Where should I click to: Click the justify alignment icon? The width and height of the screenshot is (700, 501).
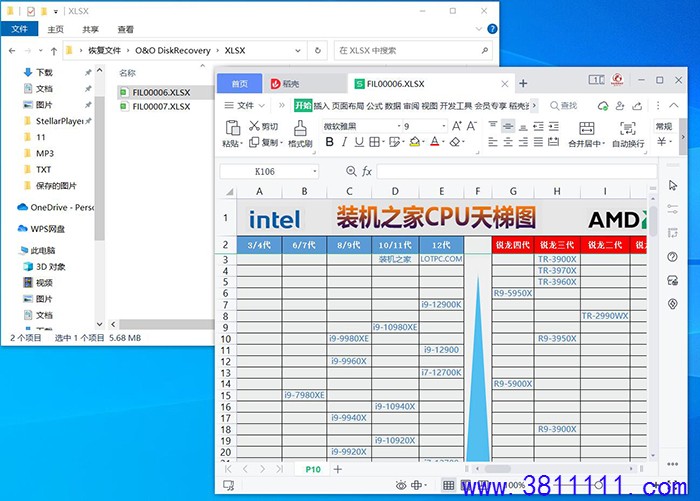pos(538,142)
